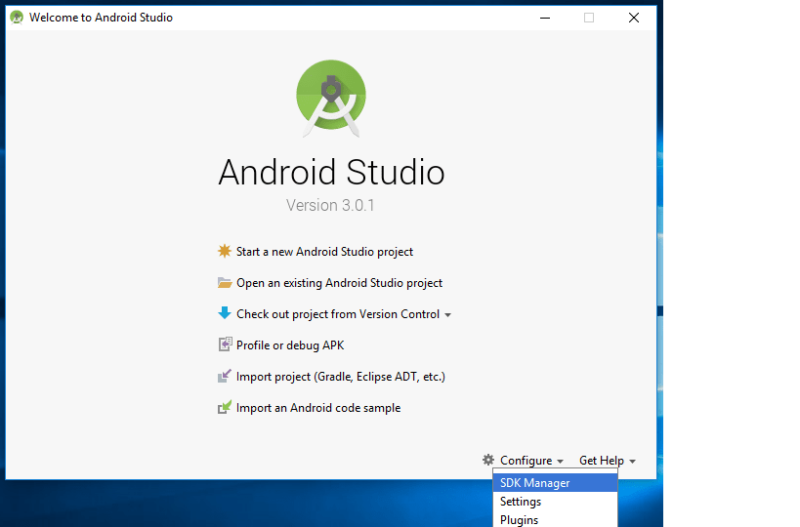Open SDK Manager from the Configure menu
The width and height of the screenshot is (800, 527).
[x=535, y=483]
